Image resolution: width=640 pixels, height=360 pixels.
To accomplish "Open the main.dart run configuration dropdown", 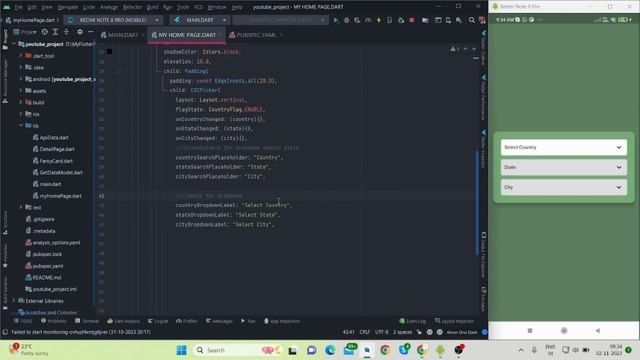I will 200,20.
